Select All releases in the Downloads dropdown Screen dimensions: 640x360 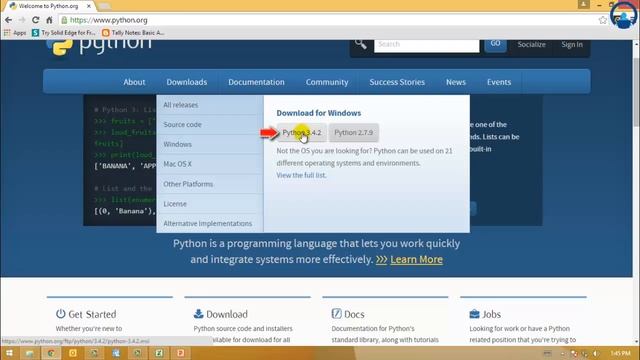[x=210, y=105]
